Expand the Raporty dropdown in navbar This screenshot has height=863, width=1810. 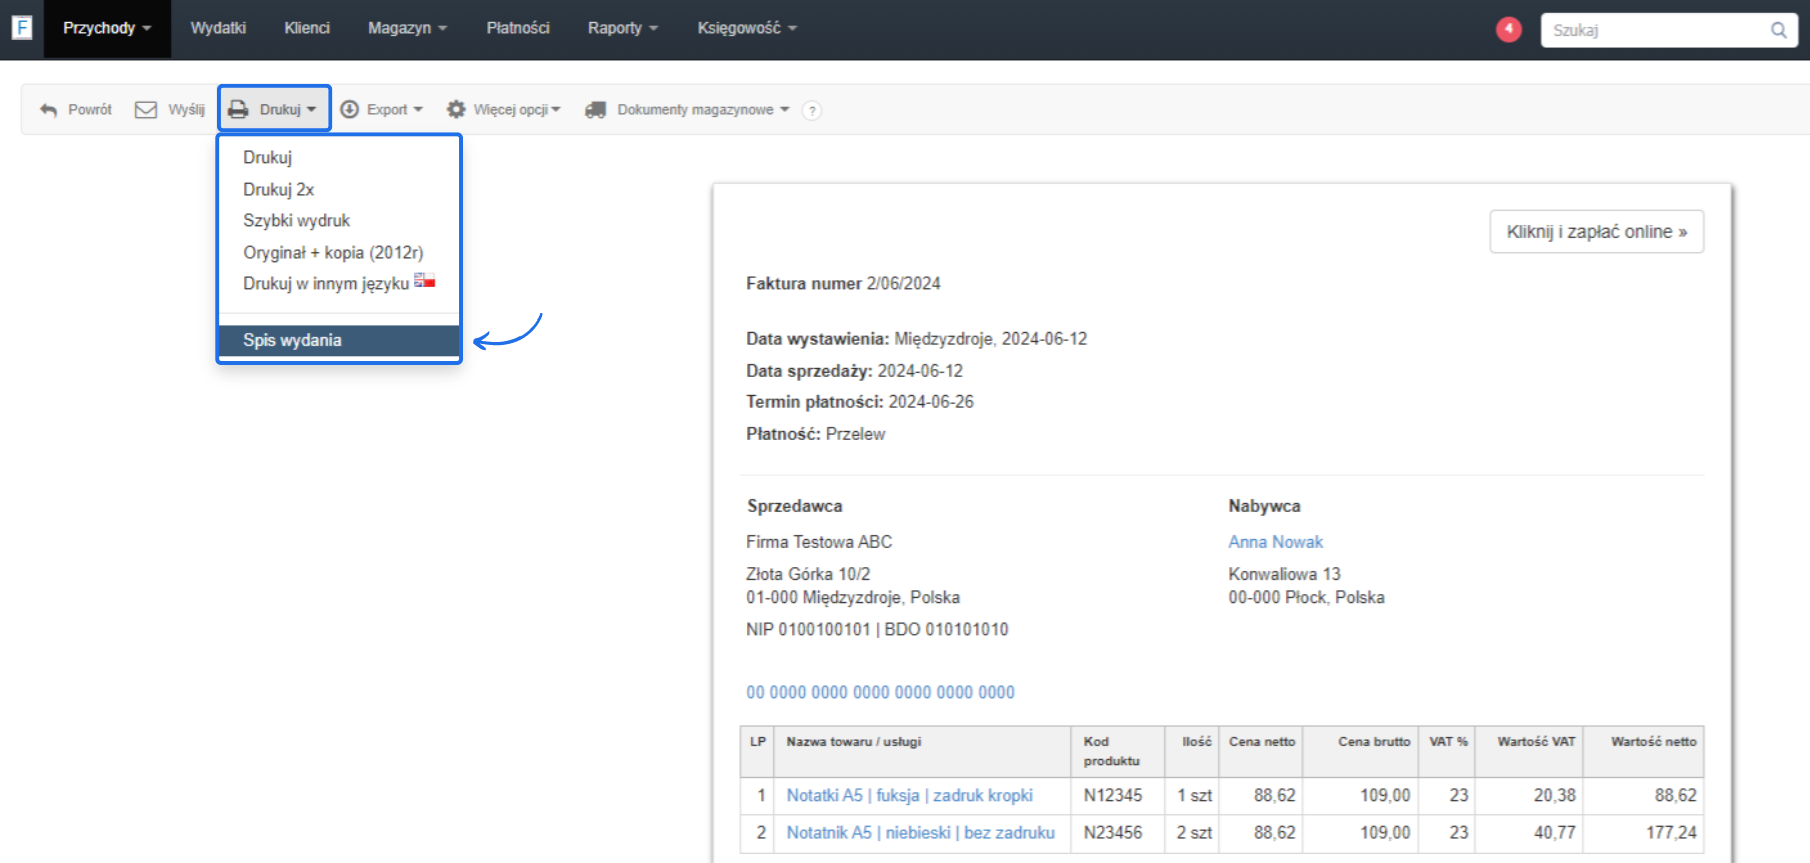pos(622,28)
